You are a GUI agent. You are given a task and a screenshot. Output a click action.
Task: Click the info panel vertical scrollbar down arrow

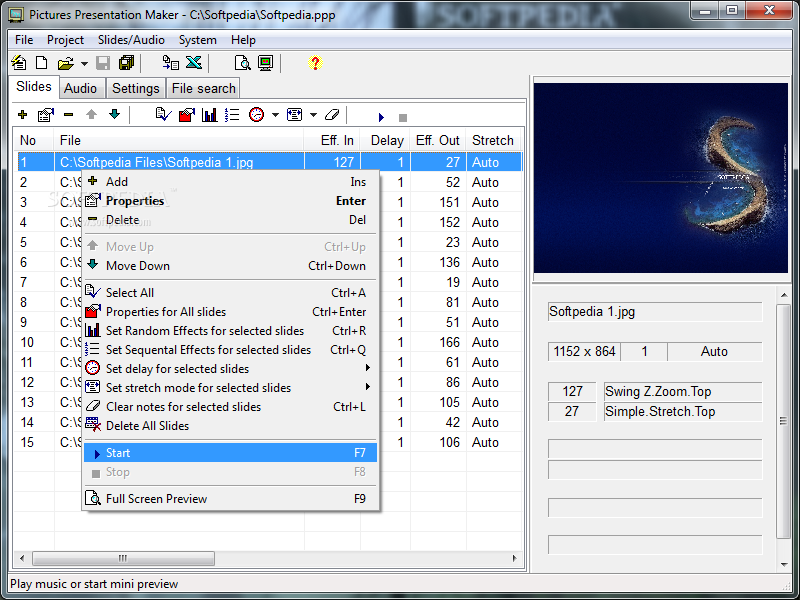tap(784, 565)
